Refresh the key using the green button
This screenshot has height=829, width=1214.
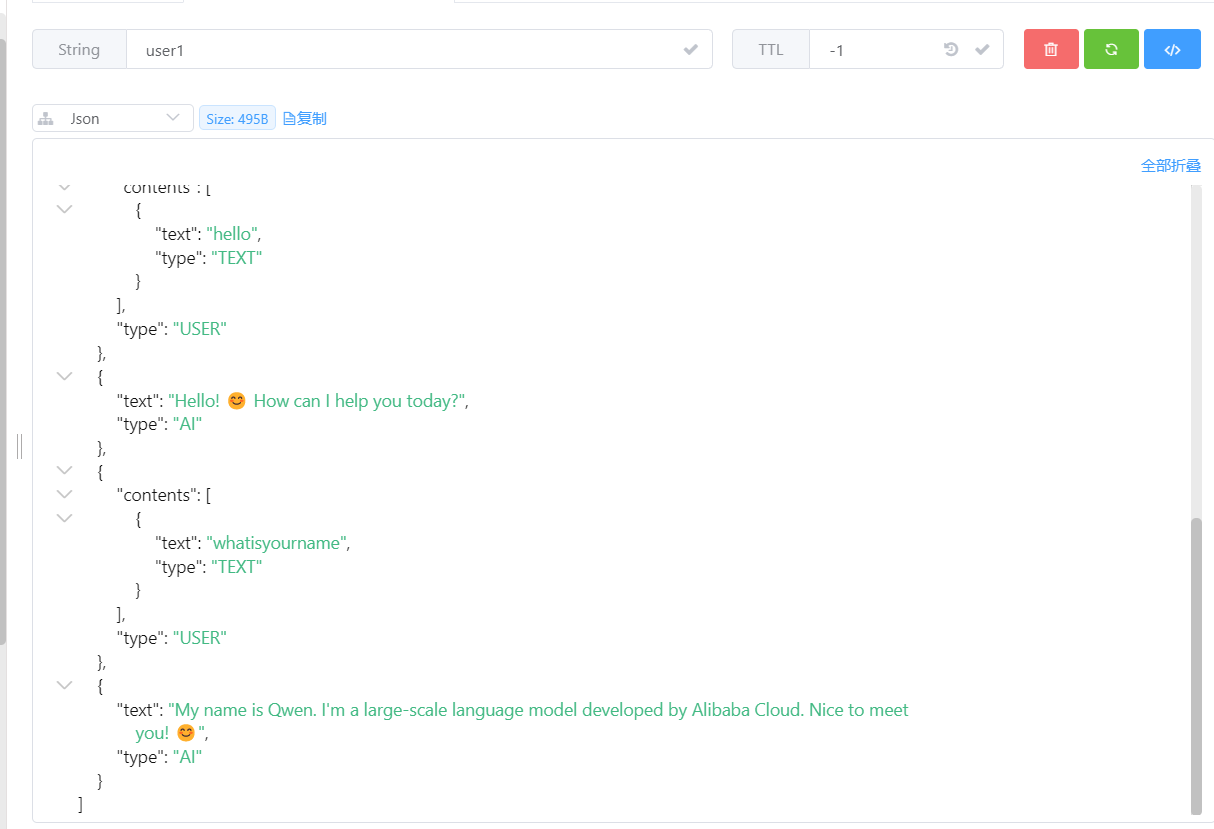point(1110,50)
